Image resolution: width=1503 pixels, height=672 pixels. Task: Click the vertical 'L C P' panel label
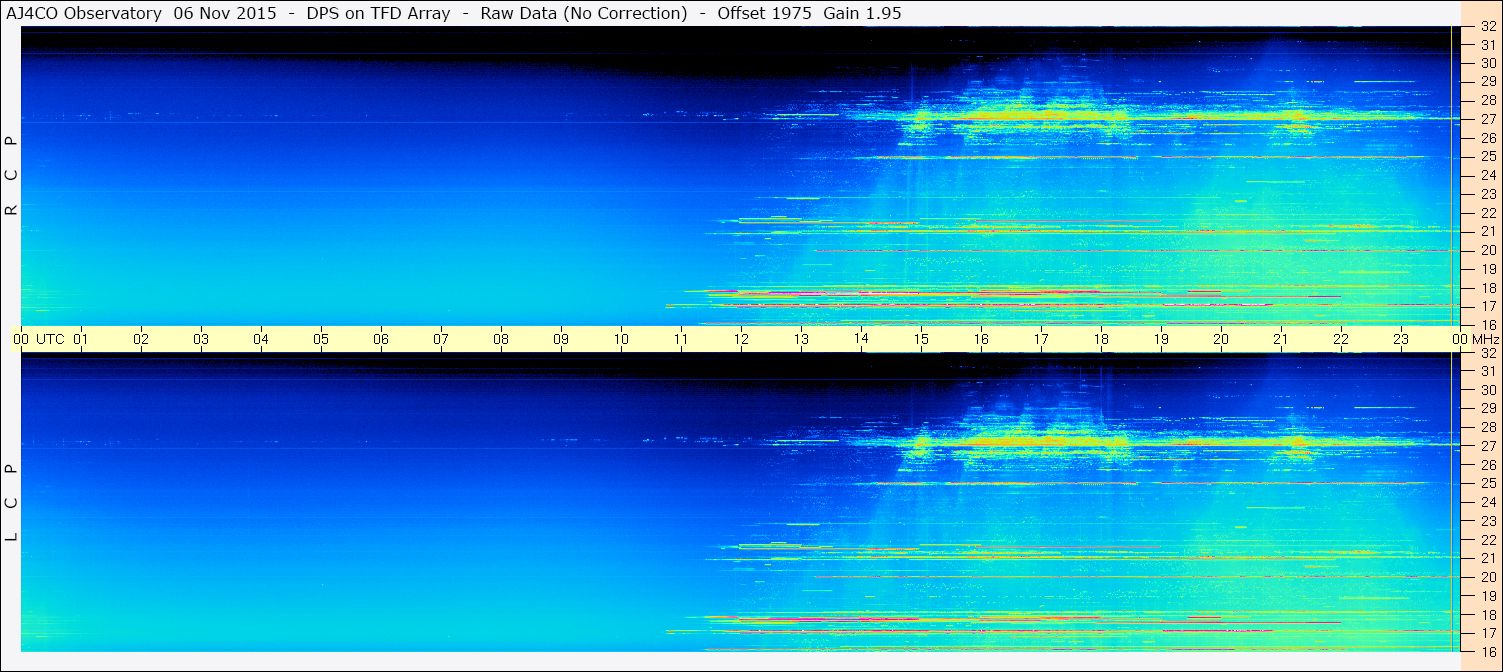click(12, 503)
